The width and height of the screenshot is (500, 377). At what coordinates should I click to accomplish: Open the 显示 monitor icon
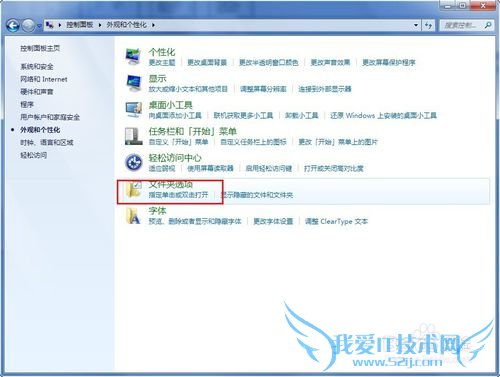point(134,83)
